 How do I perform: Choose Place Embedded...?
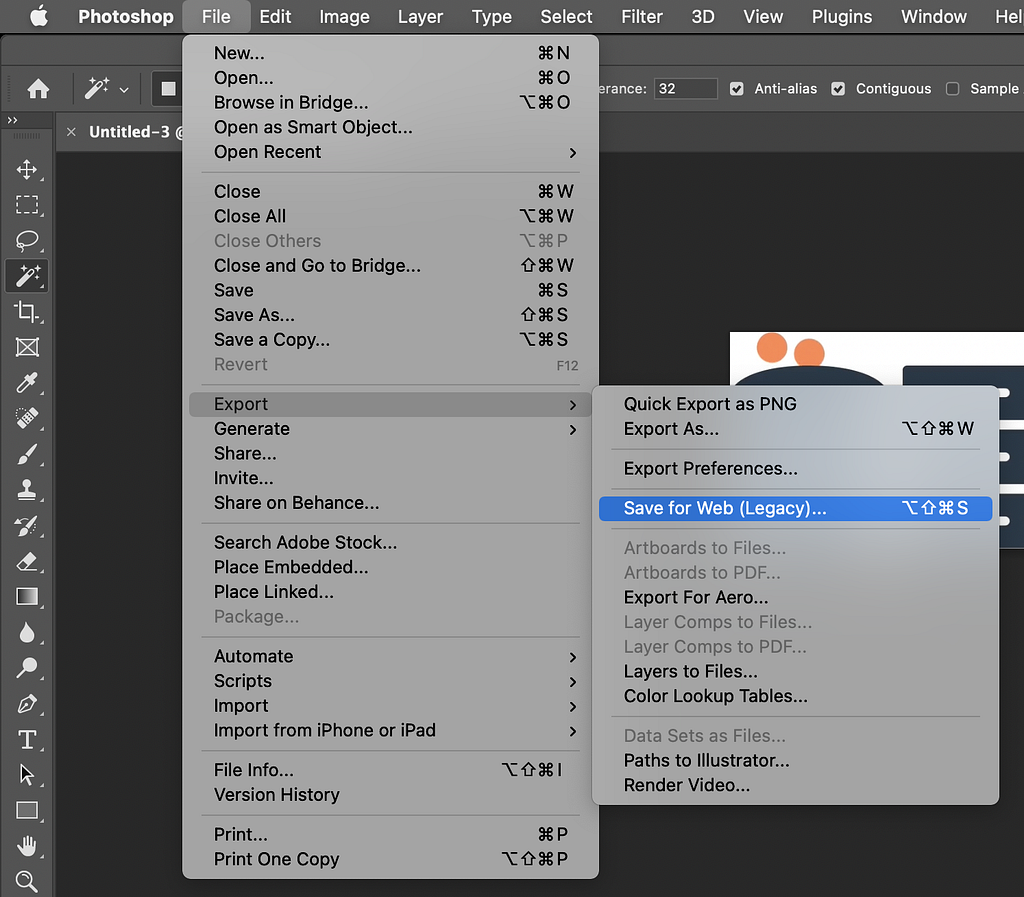coord(391,567)
